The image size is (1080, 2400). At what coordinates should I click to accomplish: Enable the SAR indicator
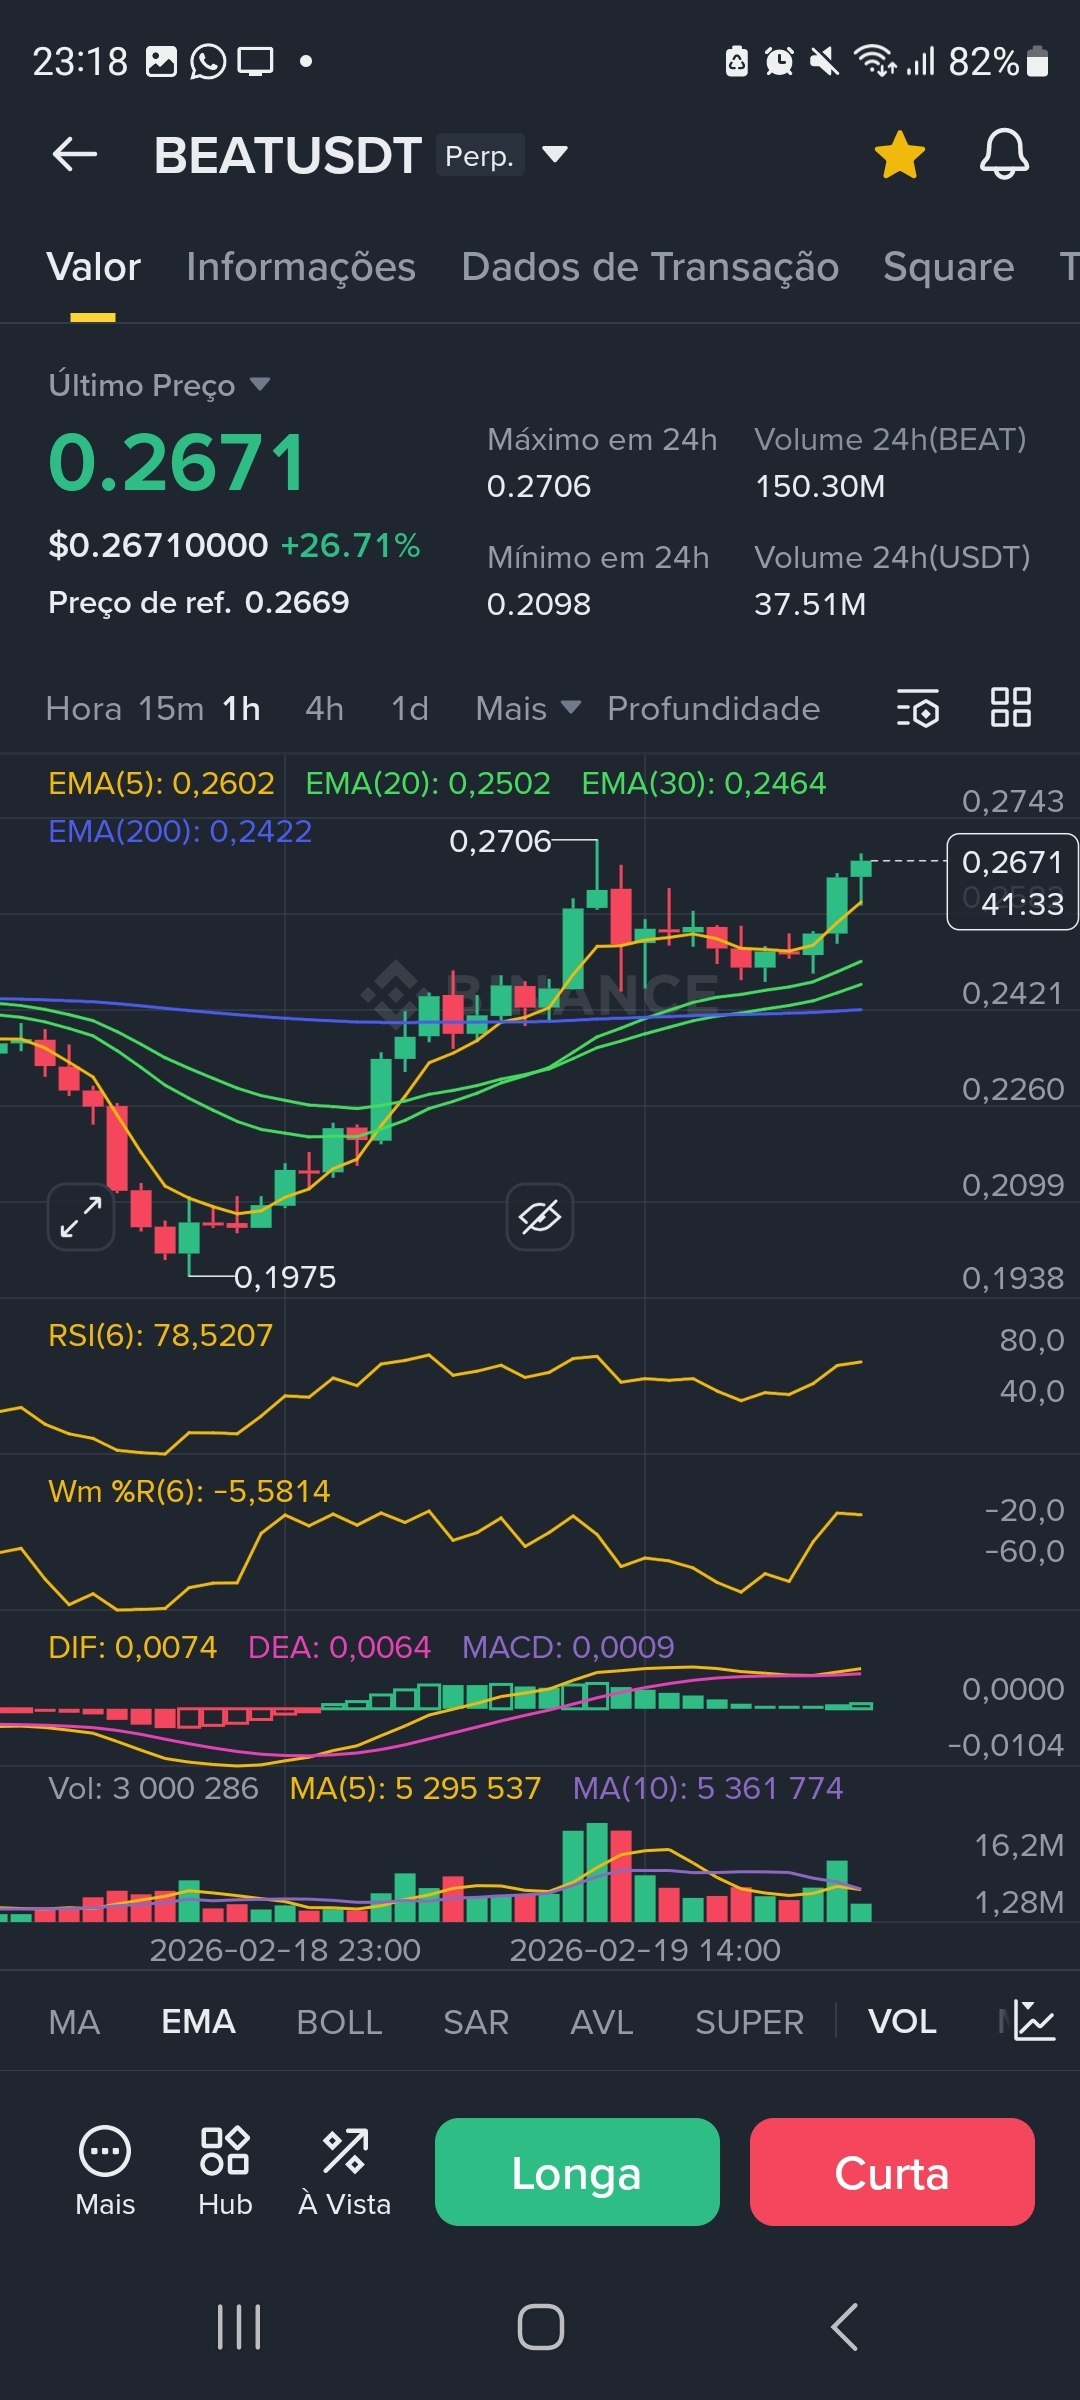point(476,2022)
